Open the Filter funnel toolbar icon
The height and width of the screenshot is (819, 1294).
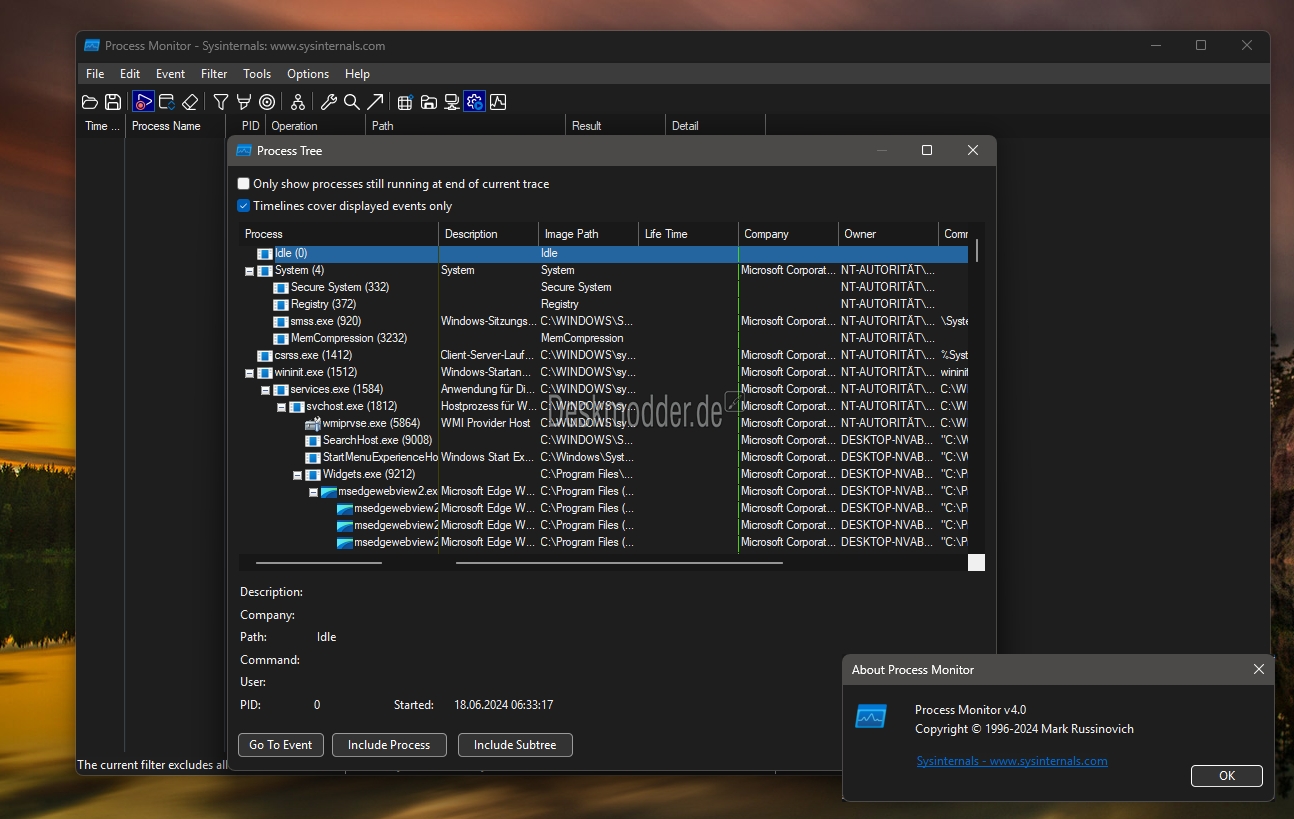tap(221, 102)
